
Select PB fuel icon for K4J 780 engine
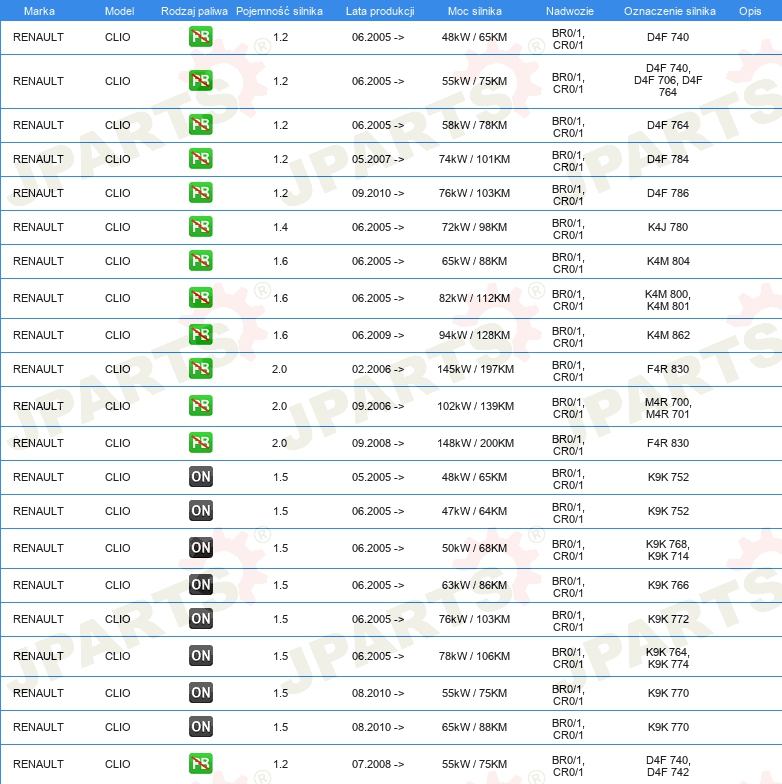click(200, 227)
